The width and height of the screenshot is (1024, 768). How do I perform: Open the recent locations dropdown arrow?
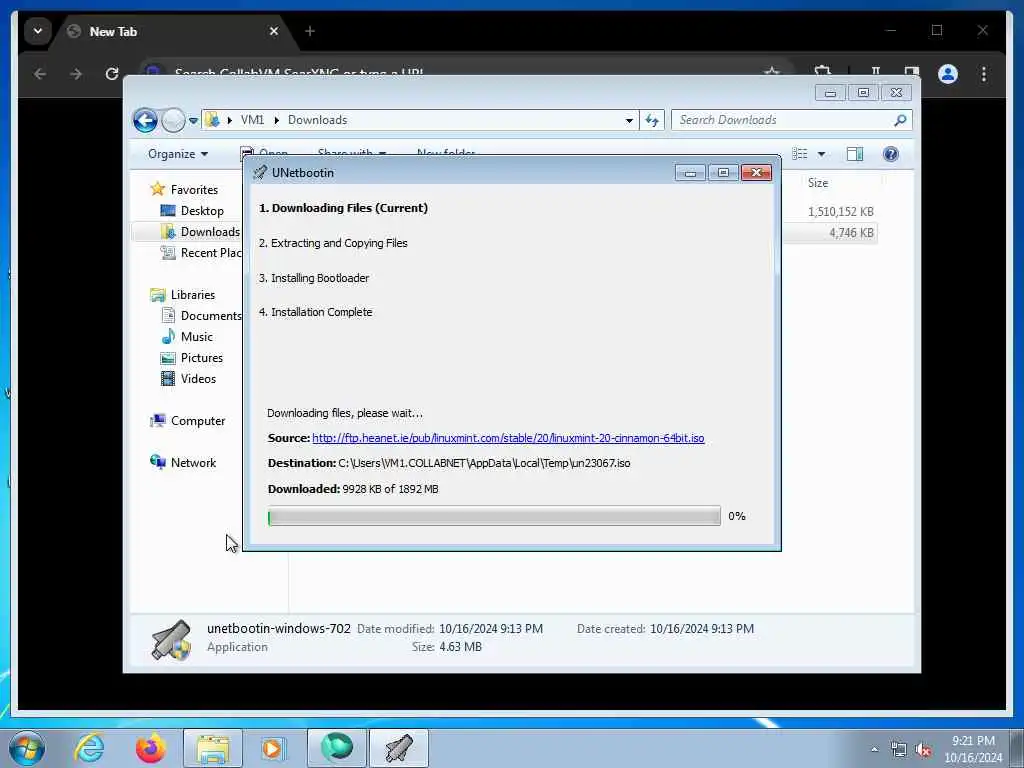pos(193,121)
